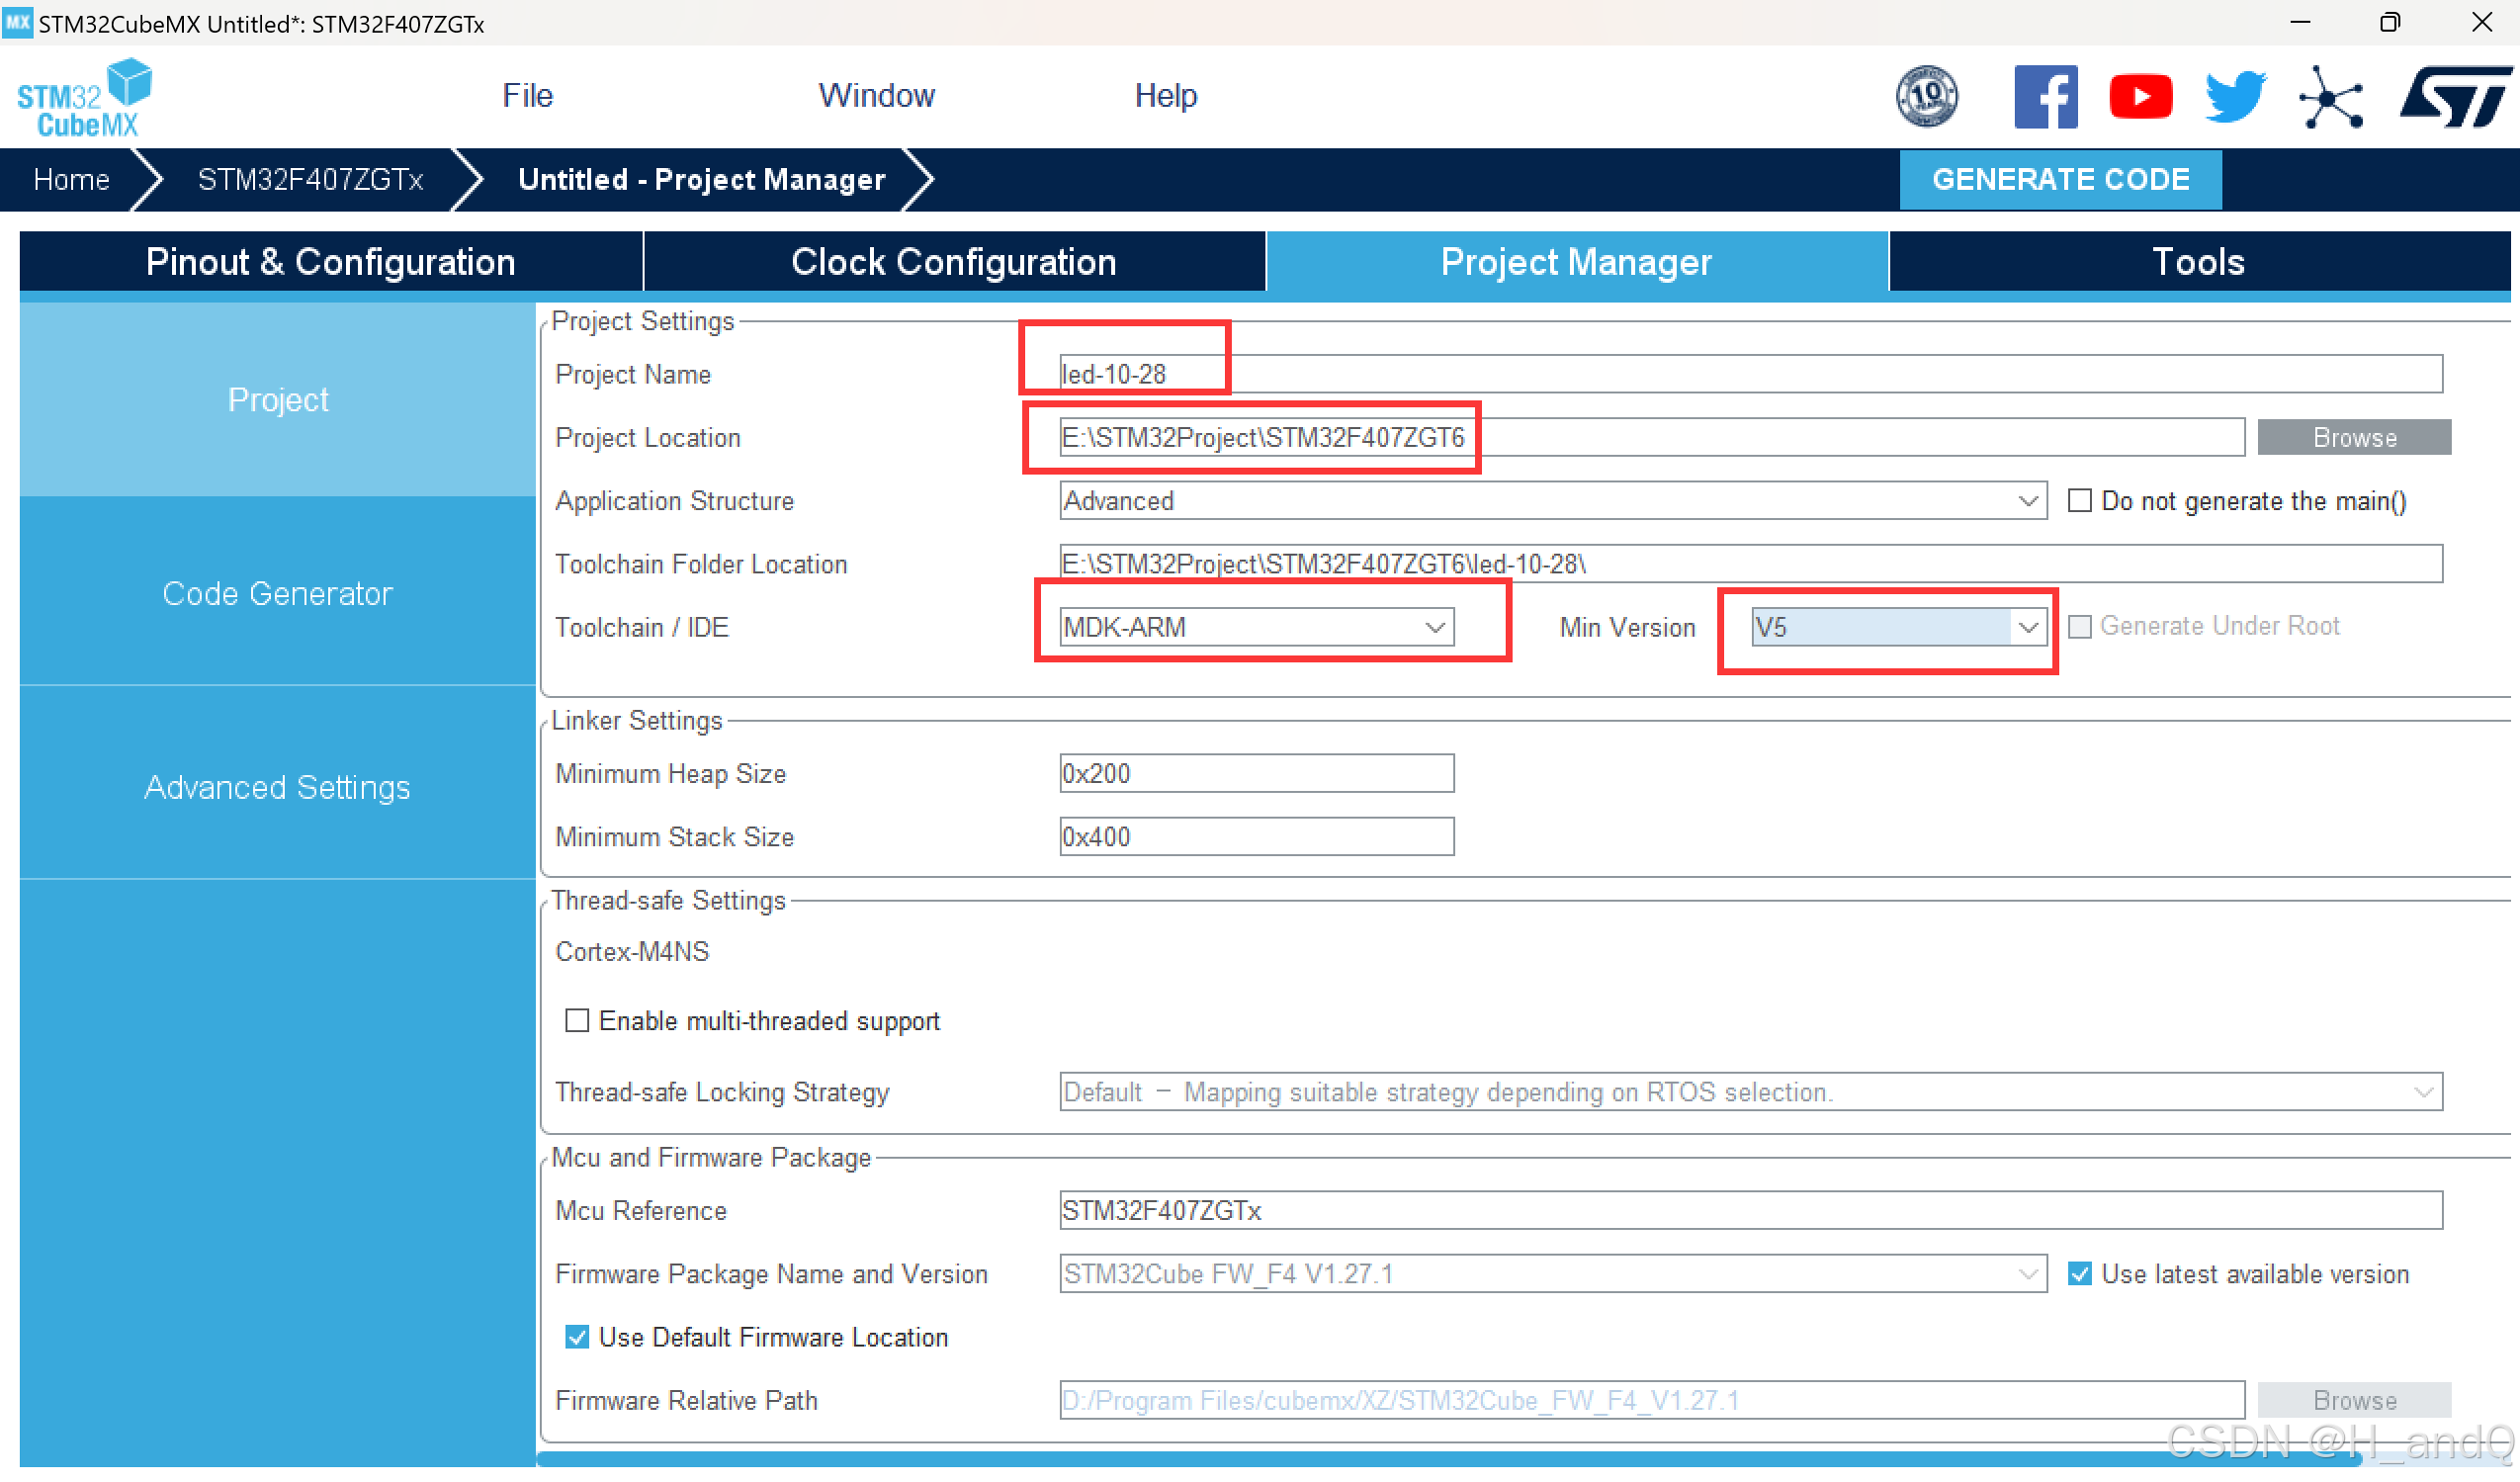Open the Twitter bird icon
Viewport: 2520px width, 1482px height.
point(2235,97)
